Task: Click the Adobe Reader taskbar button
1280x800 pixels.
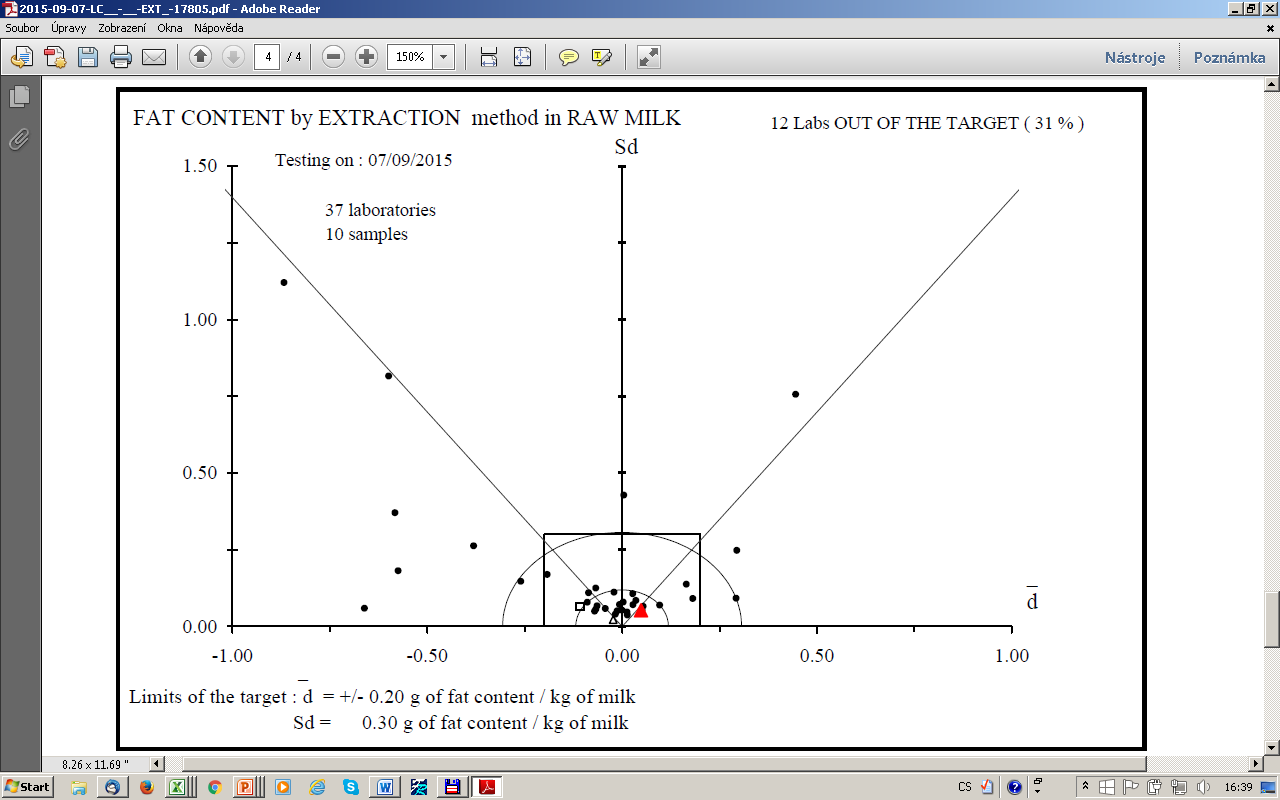Action: pos(486,786)
